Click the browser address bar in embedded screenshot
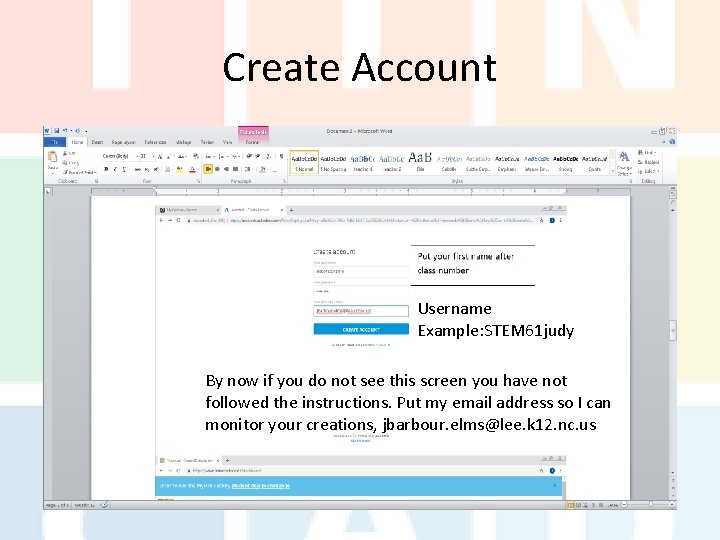Screen dimensions: 720x540 pyautogui.click(x=360, y=220)
